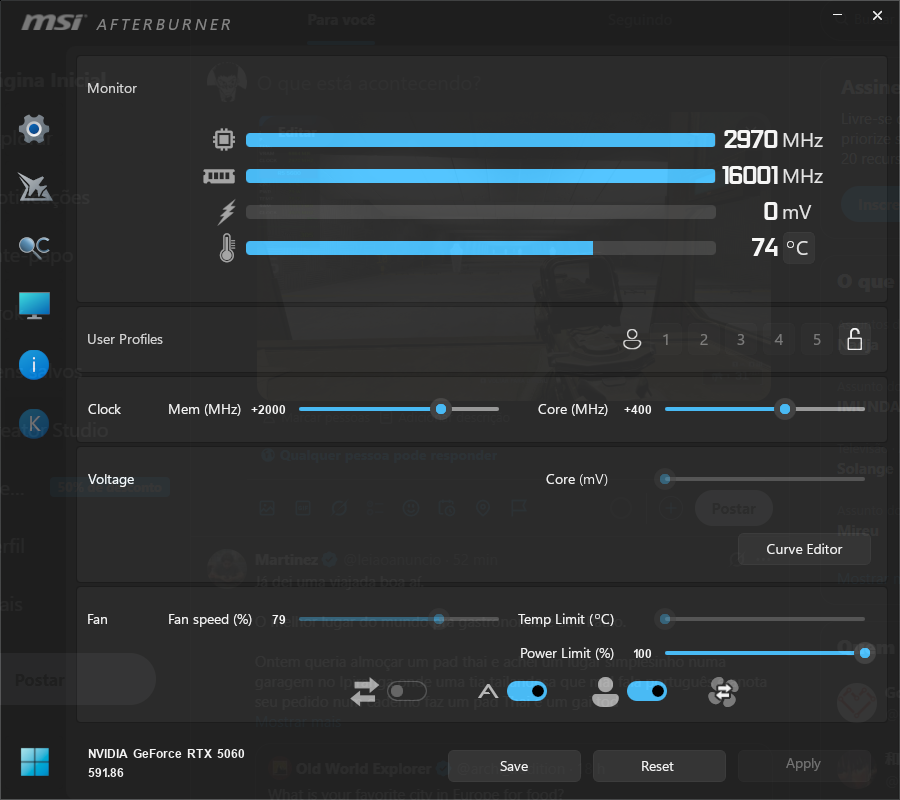Click the NVIDIA GeForce RTX 5060 label

(x=166, y=754)
